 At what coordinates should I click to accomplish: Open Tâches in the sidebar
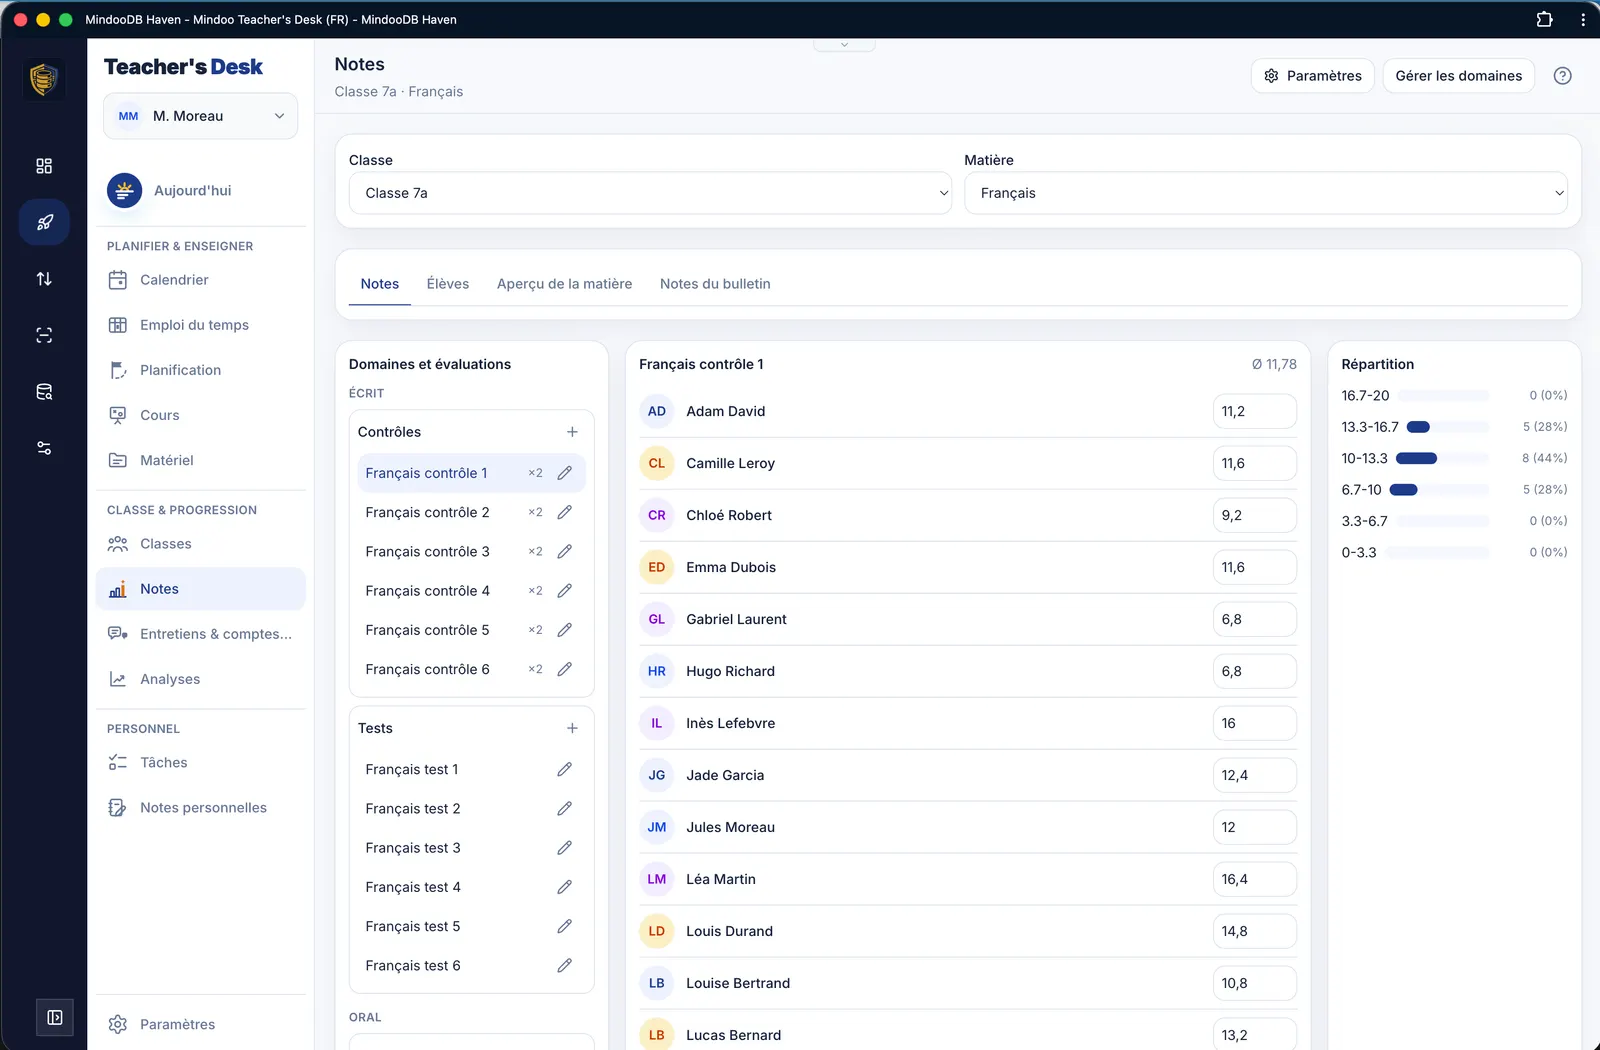coord(200,763)
